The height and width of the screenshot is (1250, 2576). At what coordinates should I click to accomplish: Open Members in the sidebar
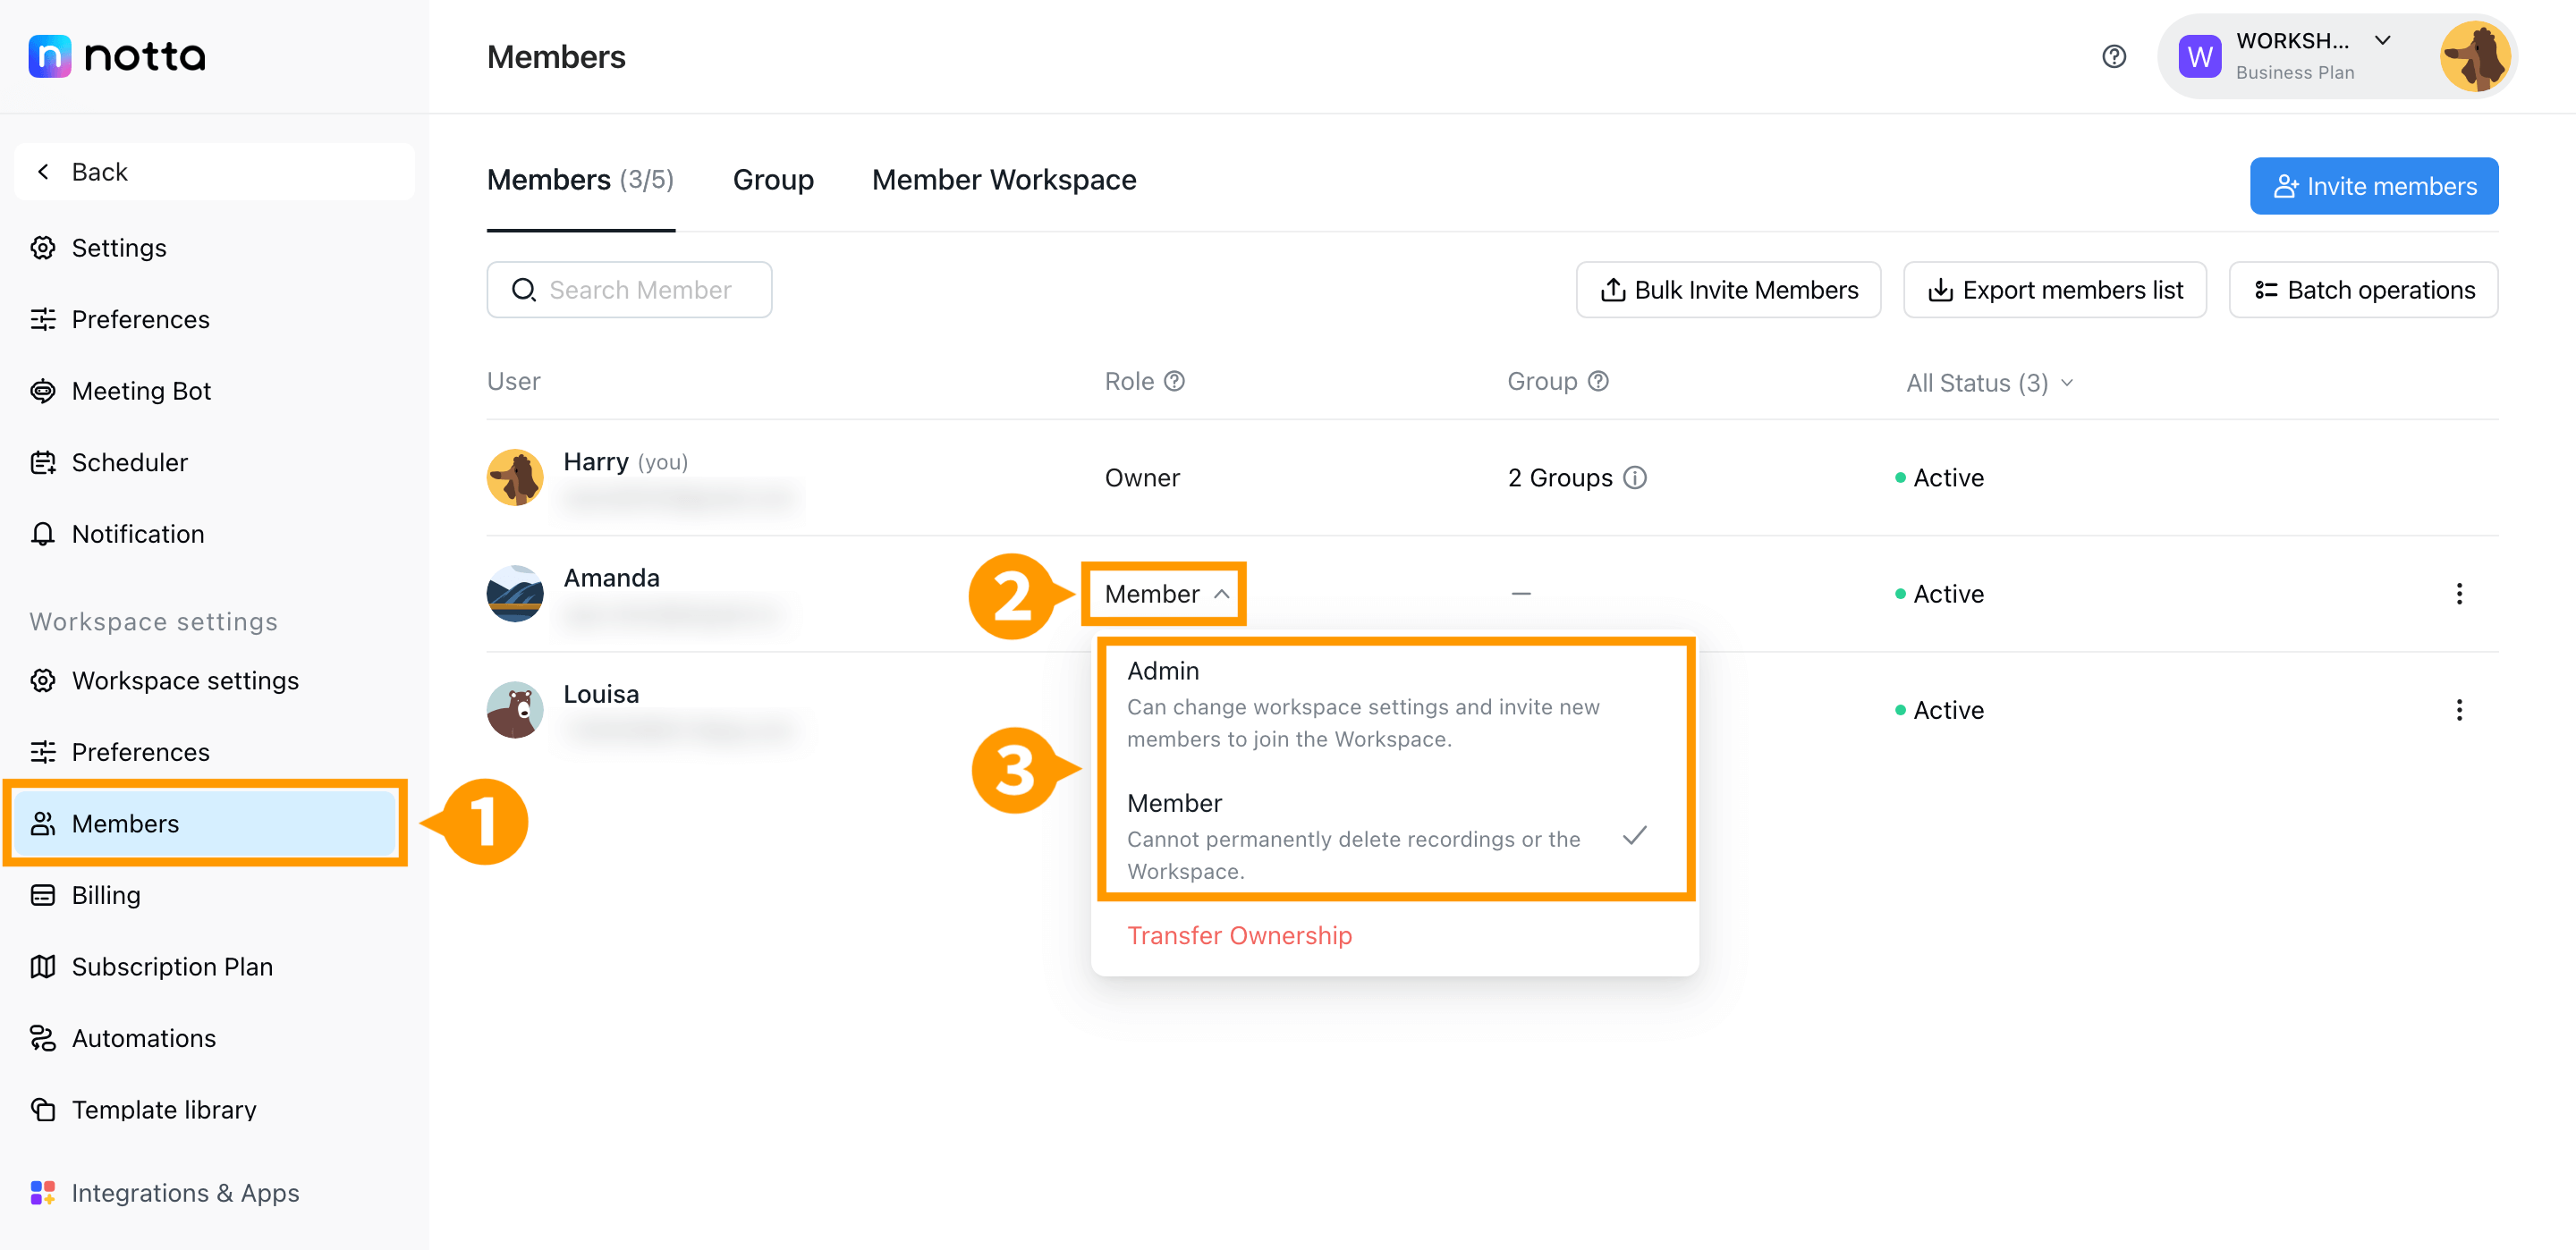206,823
